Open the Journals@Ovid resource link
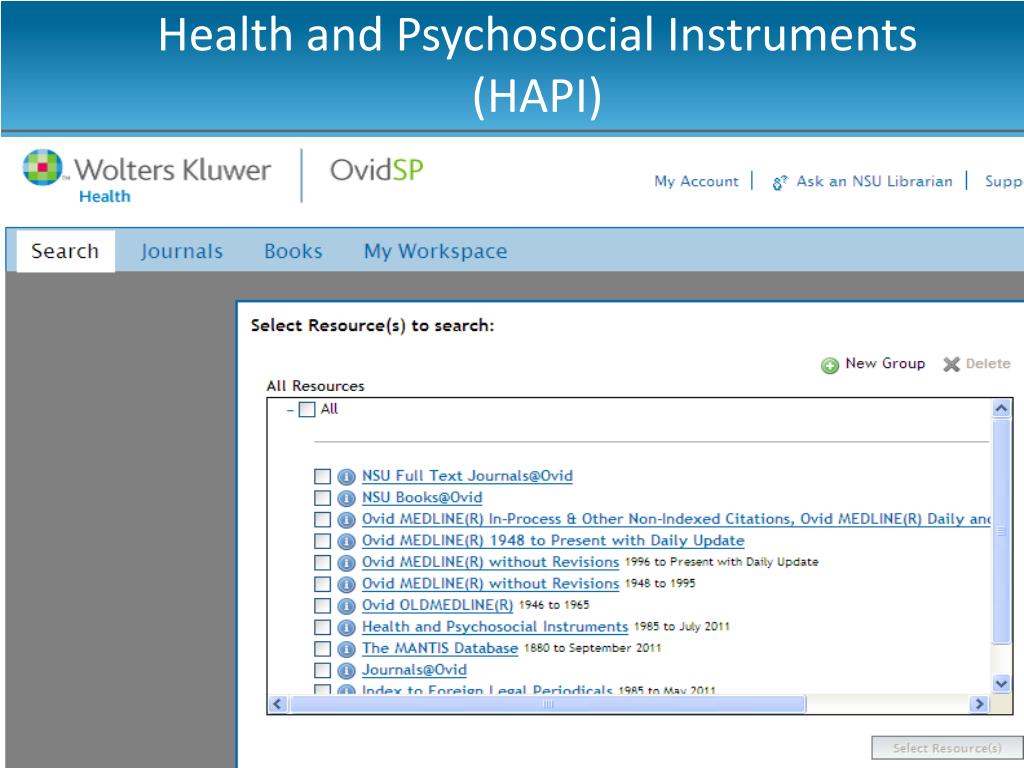This screenshot has height=768, width=1024. click(415, 670)
